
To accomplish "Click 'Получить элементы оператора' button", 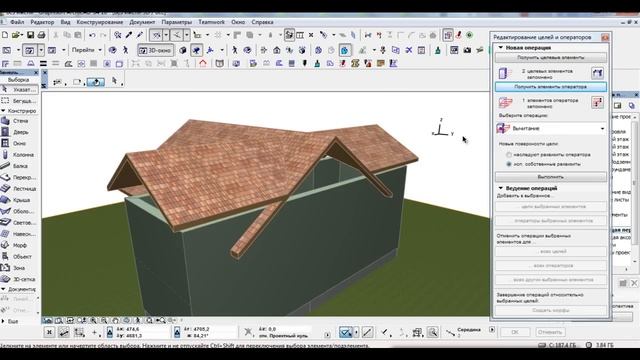I will coord(551,87).
